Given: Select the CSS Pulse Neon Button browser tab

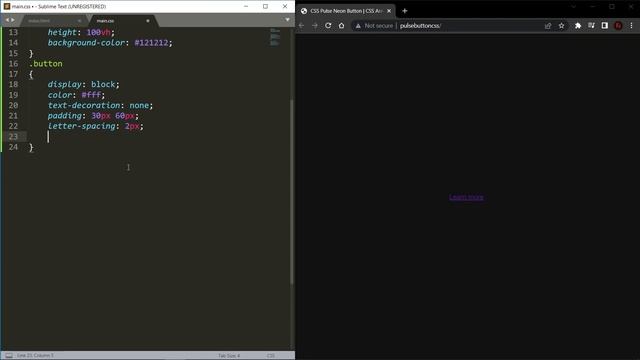Looking at the screenshot, I should [346, 11].
